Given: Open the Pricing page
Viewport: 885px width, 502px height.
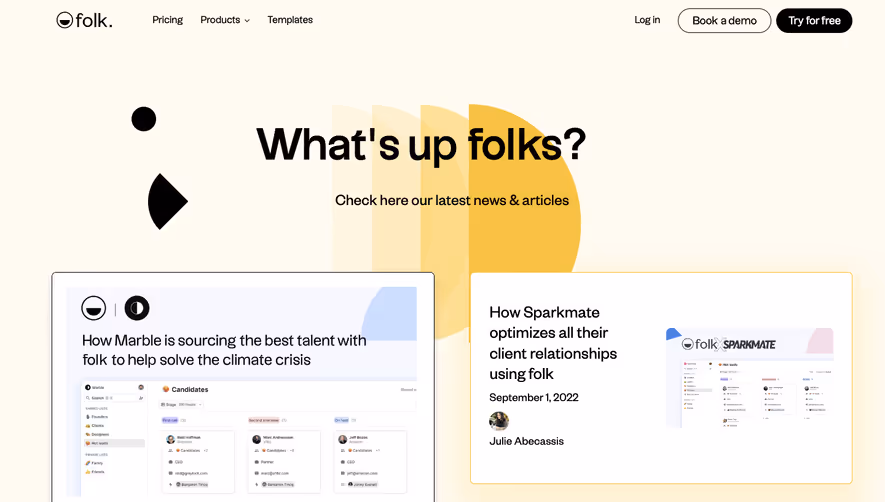Looking at the screenshot, I should pos(168,20).
